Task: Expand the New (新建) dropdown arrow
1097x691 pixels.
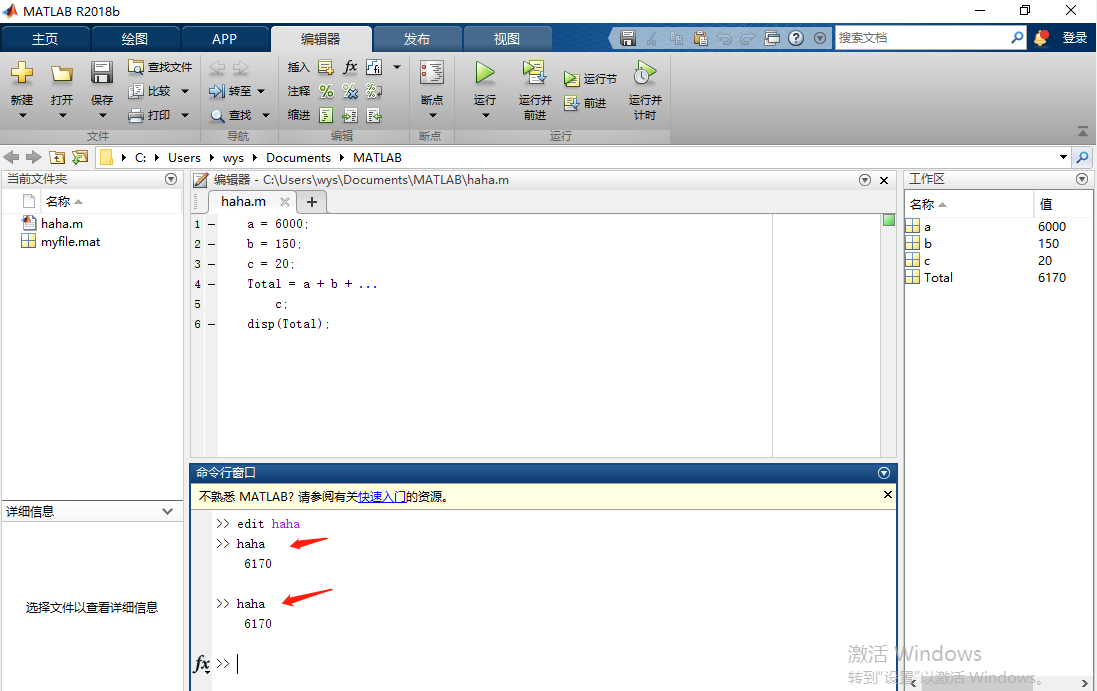Action: (22, 115)
